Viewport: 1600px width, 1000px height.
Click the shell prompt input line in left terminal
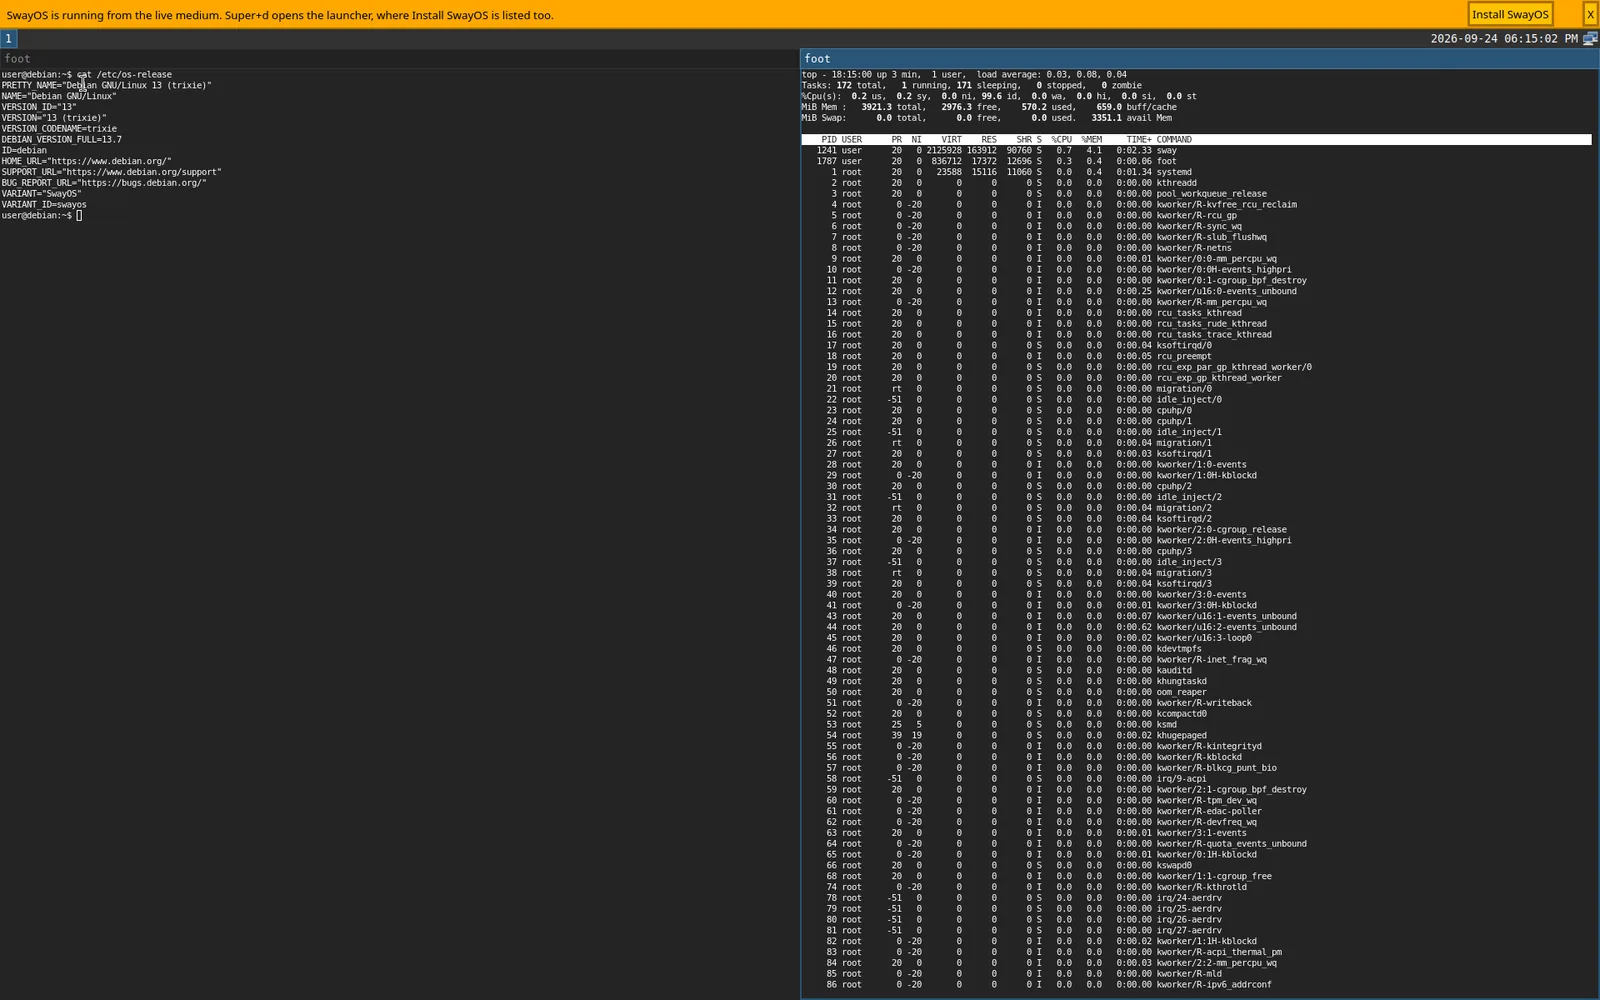pyautogui.click(x=42, y=216)
